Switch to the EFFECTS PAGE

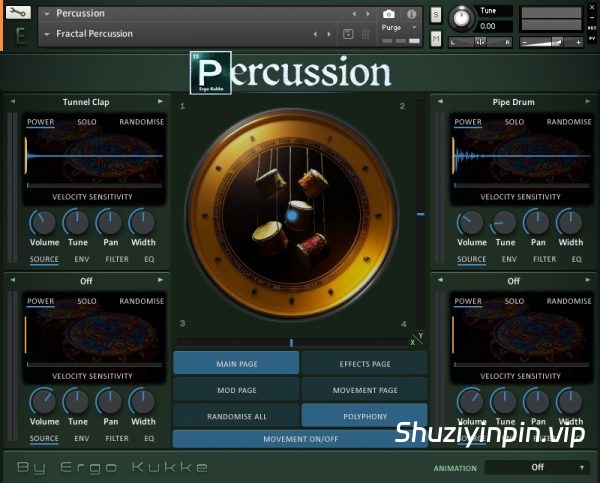coord(365,364)
